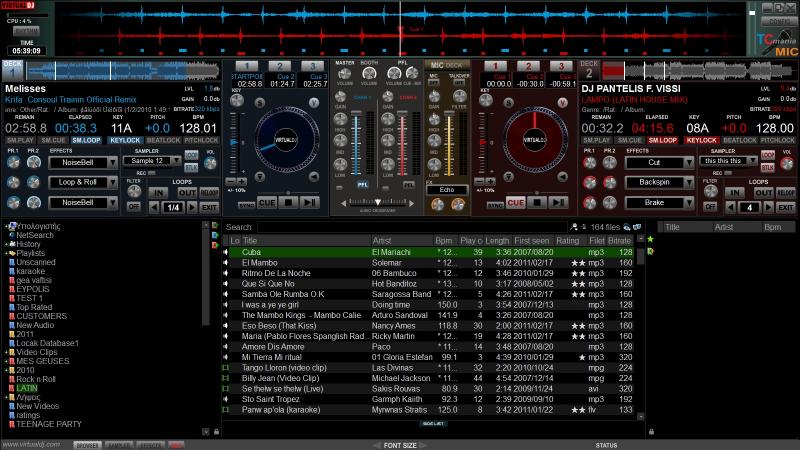The image size is (800, 450).
Task: Click the S scratch mode button on deck 1
Action: click(x=260, y=103)
